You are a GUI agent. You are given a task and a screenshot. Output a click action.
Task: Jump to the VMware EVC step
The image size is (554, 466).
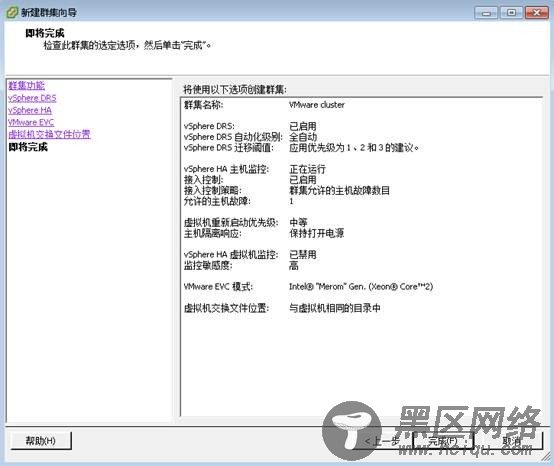pos(31,122)
